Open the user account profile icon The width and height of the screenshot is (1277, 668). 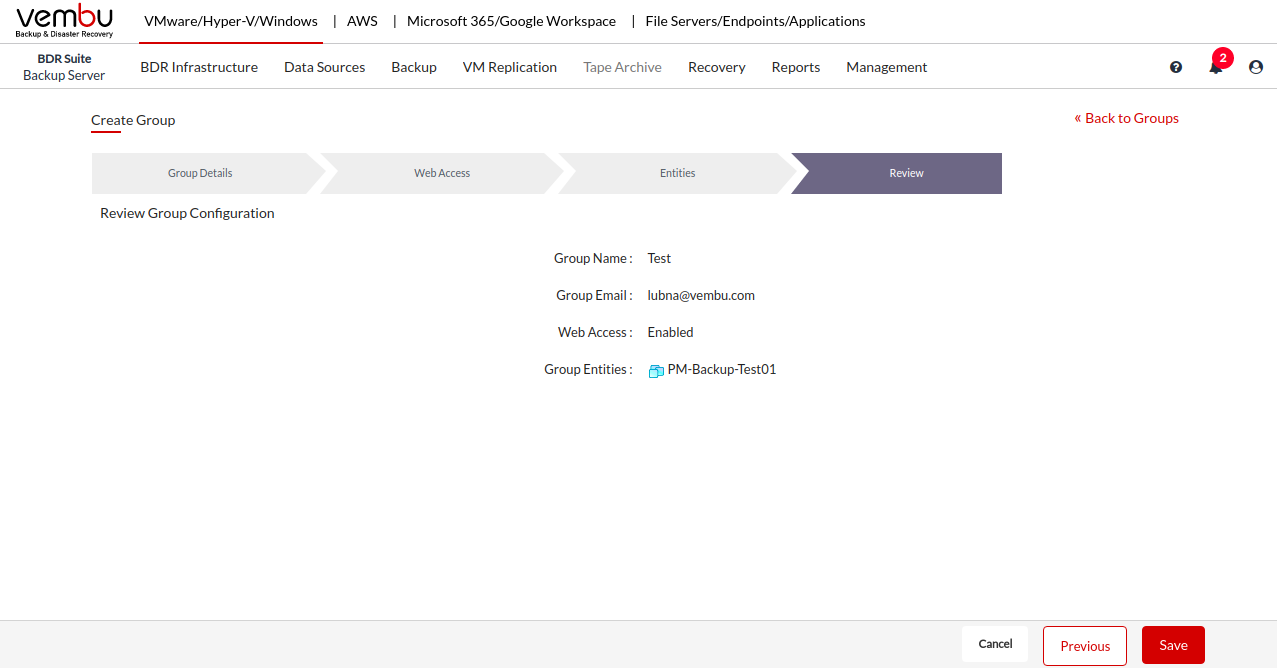[1256, 67]
